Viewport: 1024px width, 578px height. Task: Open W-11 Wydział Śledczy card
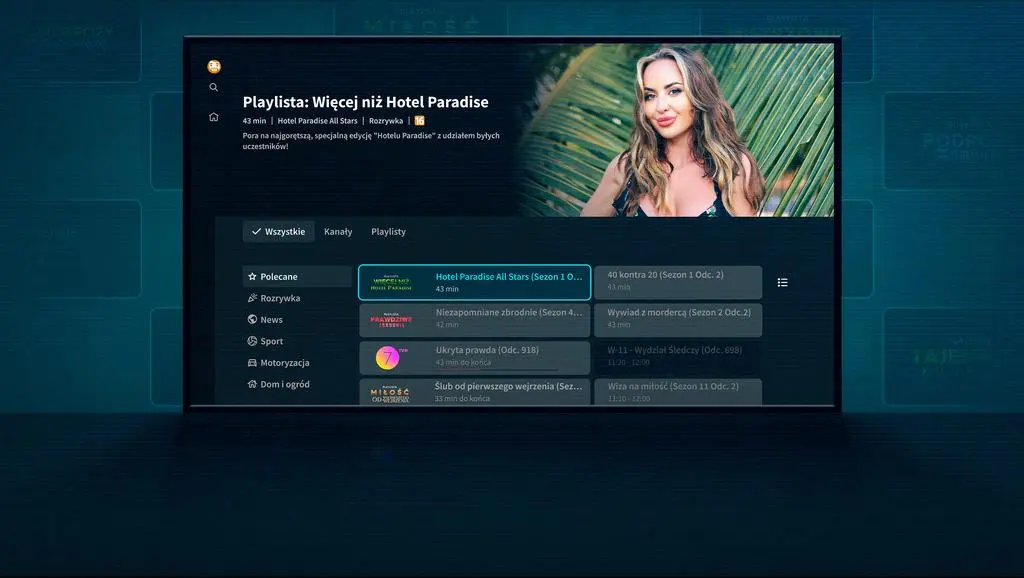tap(679, 357)
